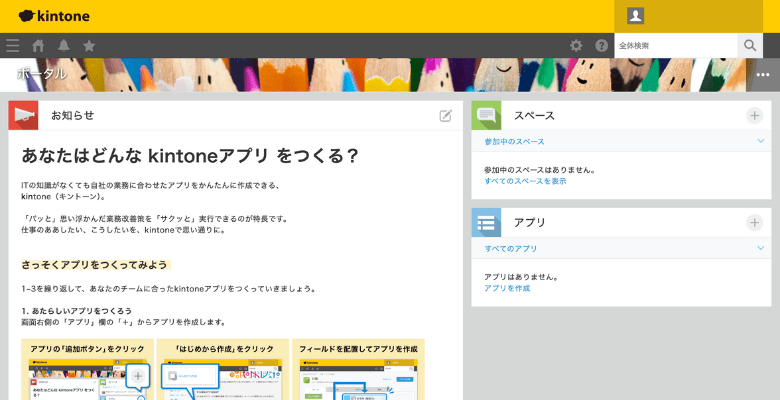Open the settings gear icon

pyautogui.click(x=576, y=46)
